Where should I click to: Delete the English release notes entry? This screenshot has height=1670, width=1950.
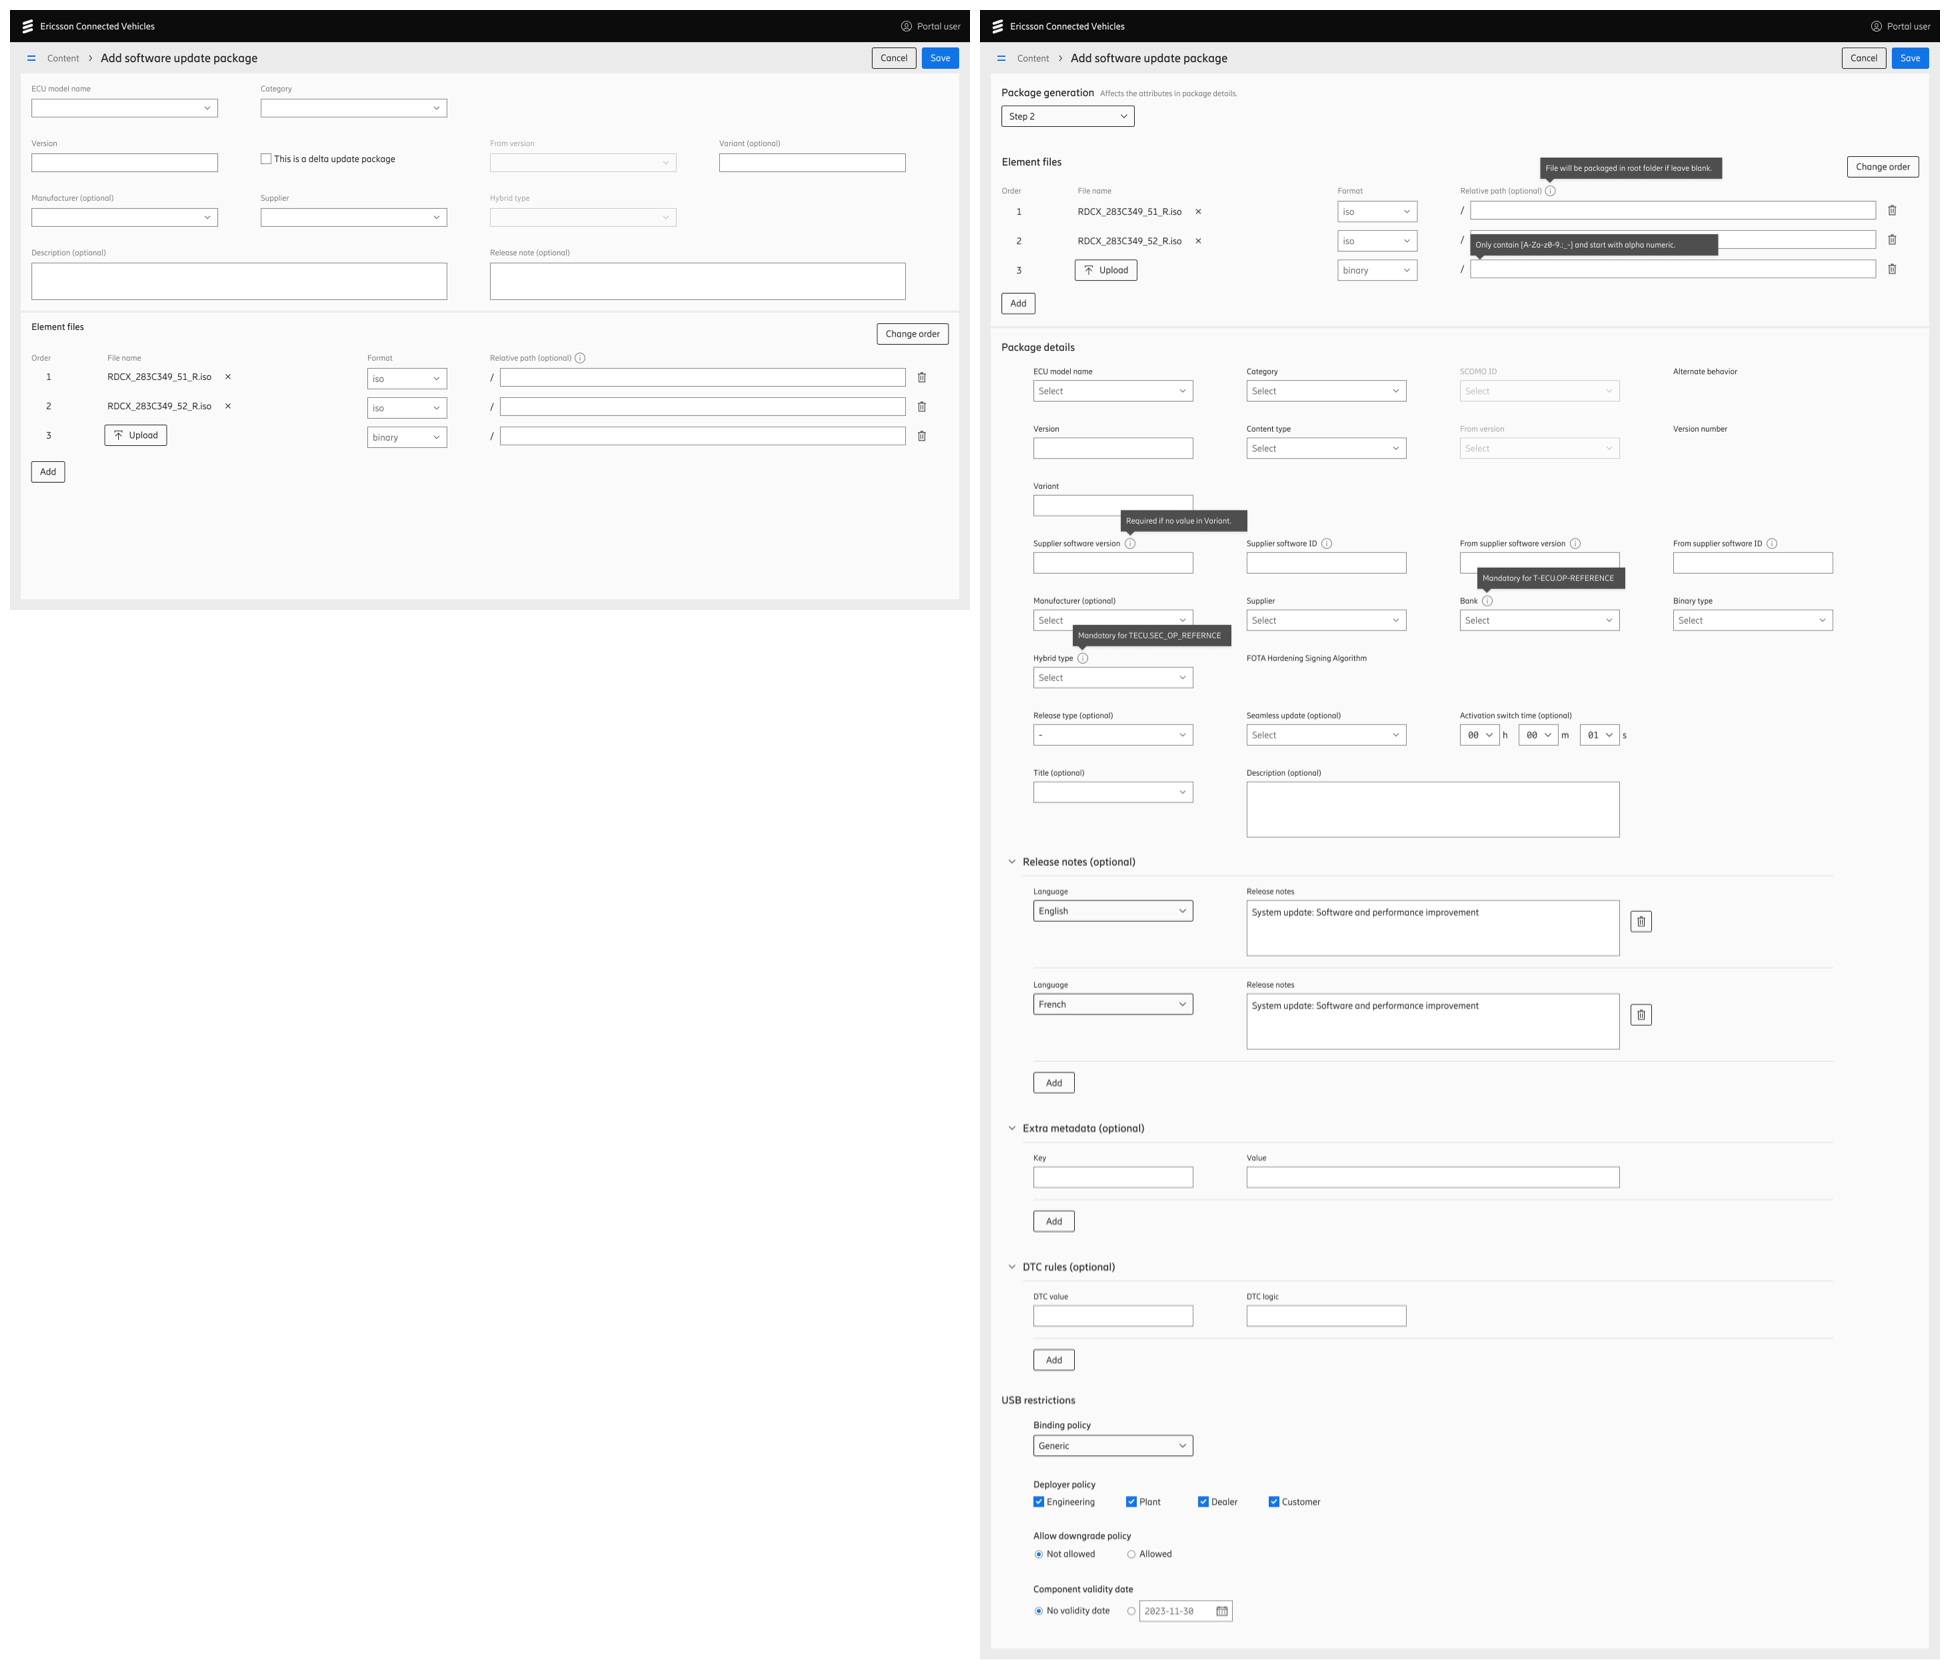tap(1641, 922)
